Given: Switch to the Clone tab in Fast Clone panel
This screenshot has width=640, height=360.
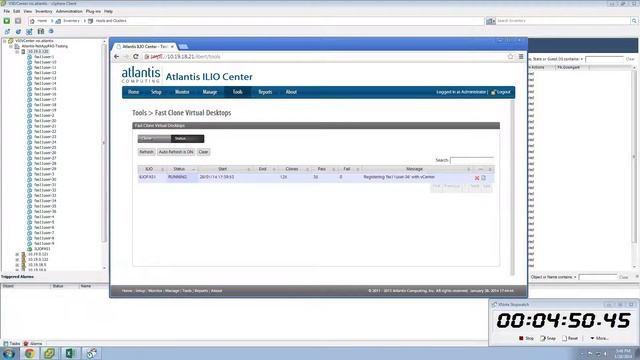Looking at the screenshot, I should click(x=154, y=139).
